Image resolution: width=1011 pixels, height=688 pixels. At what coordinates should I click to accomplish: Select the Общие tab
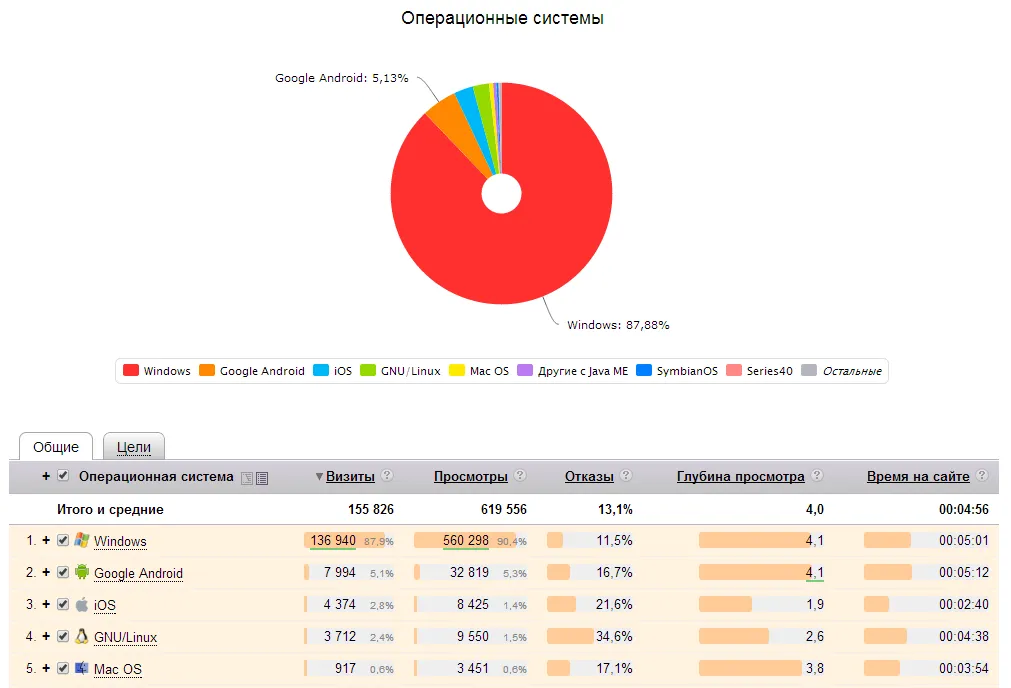click(56, 447)
